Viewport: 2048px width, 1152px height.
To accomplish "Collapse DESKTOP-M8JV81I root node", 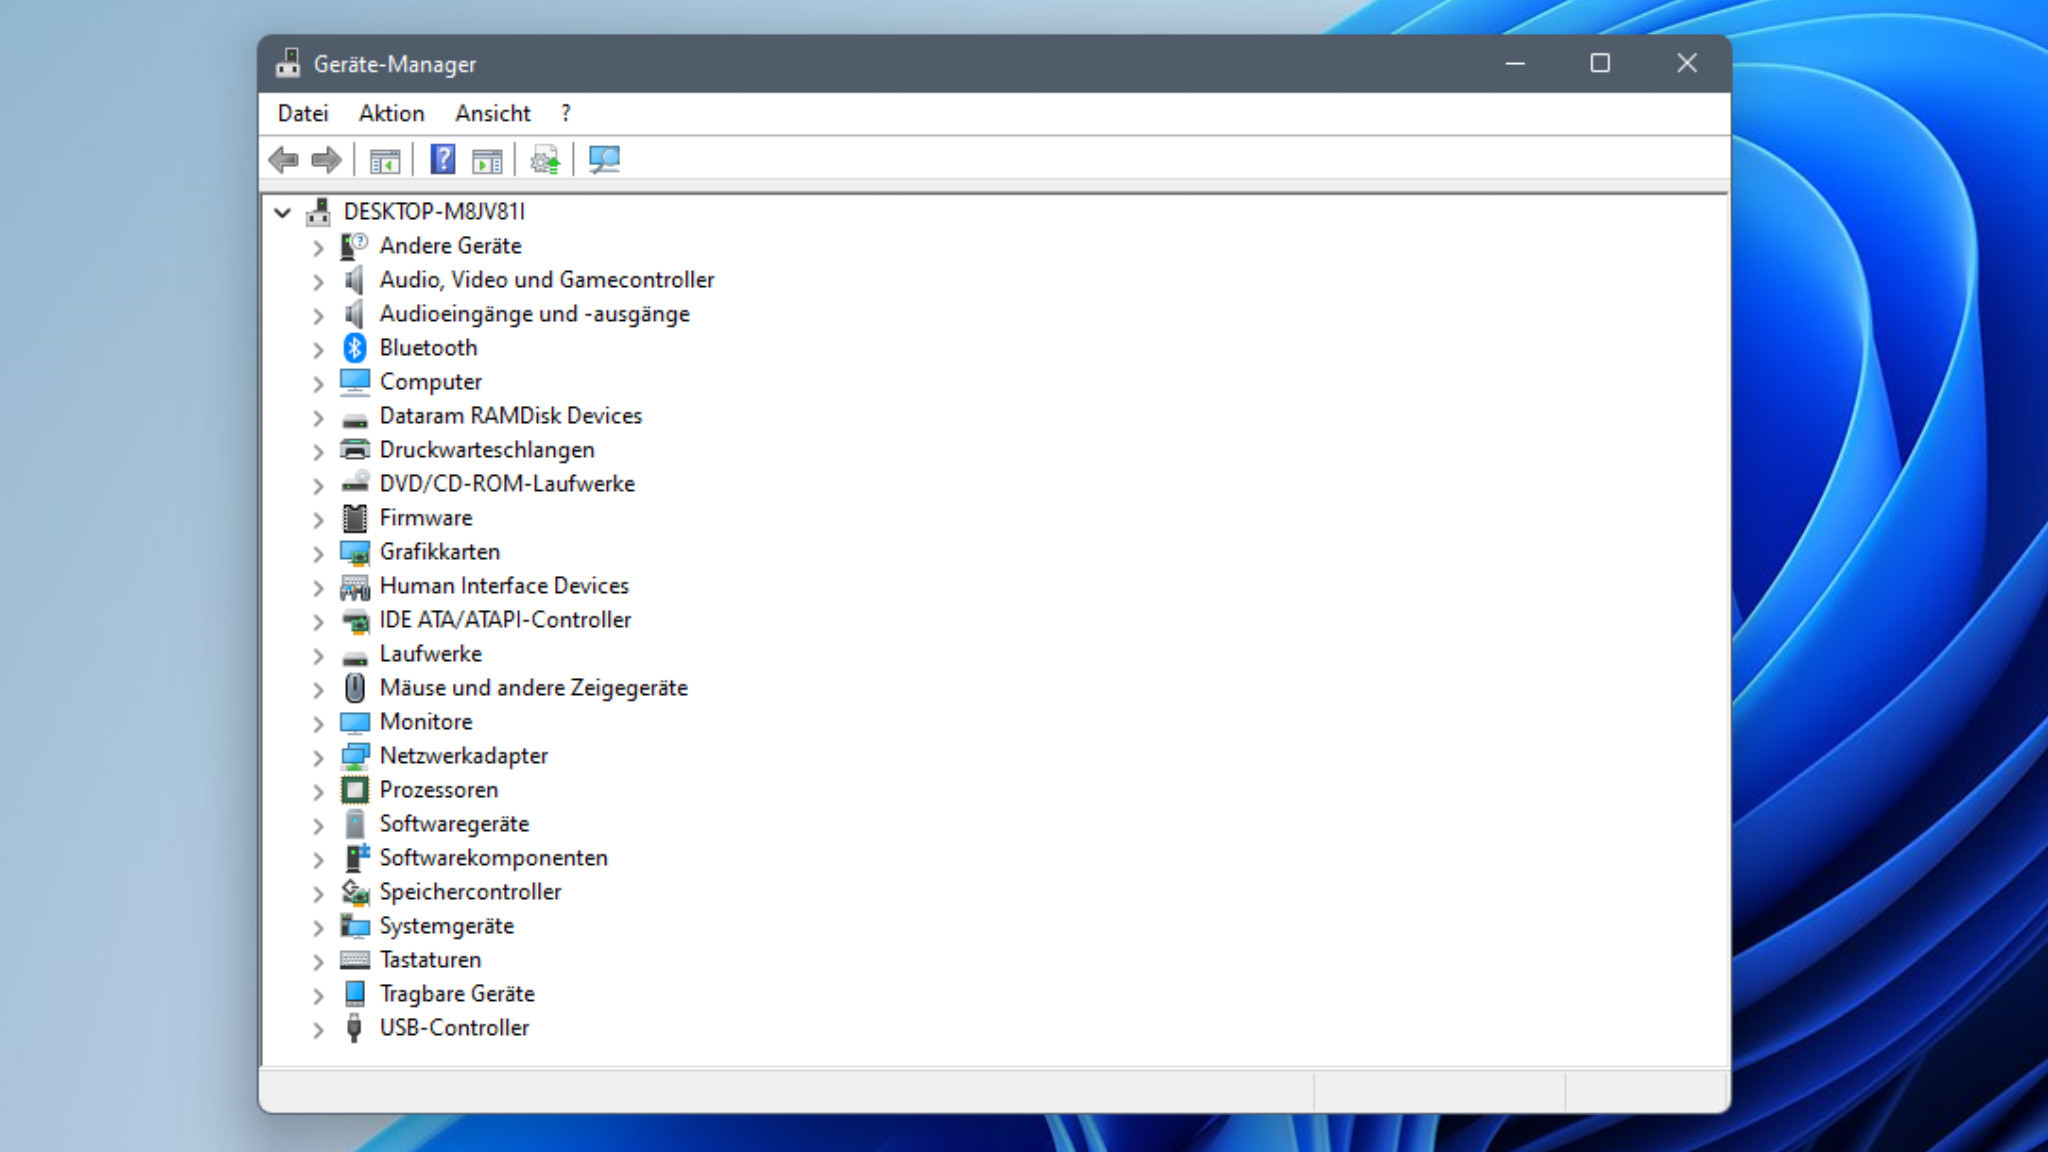I will [x=280, y=211].
